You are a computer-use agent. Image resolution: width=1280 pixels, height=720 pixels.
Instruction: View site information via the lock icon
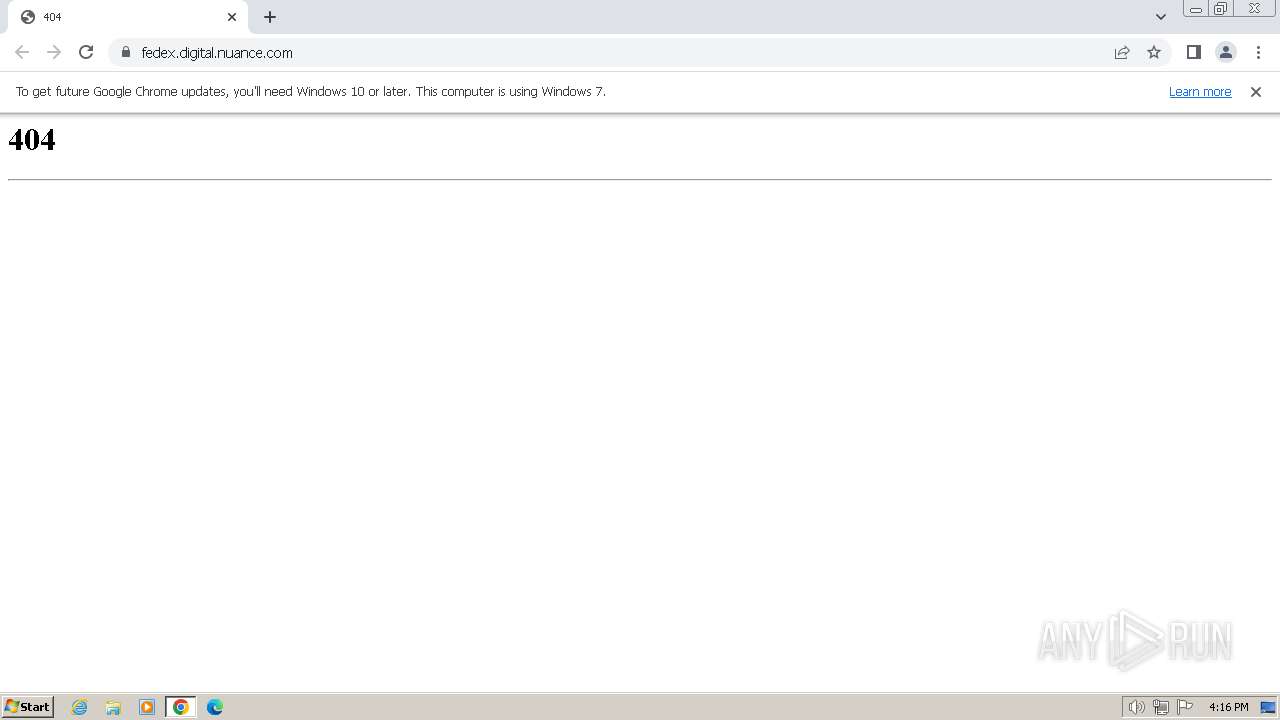click(125, 52)
